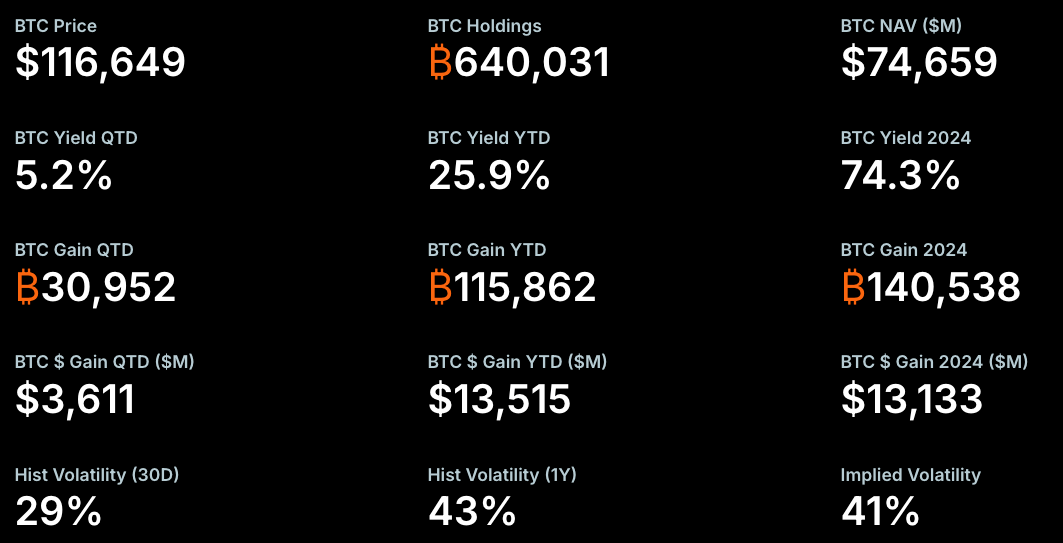
Task: Select the 43% one-year volatility value
Action: point(472,513)
